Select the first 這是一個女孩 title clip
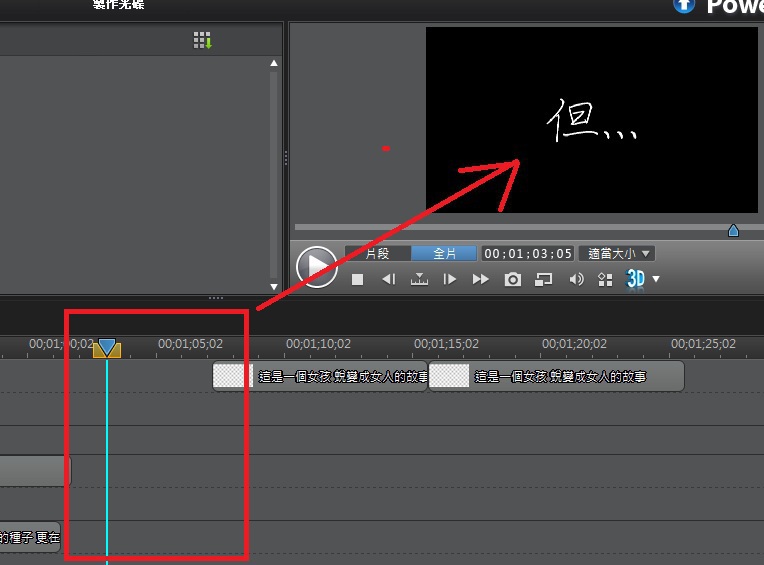Image resolution: width=764 pixels, height=565 pixels. [x=320, y=376]
